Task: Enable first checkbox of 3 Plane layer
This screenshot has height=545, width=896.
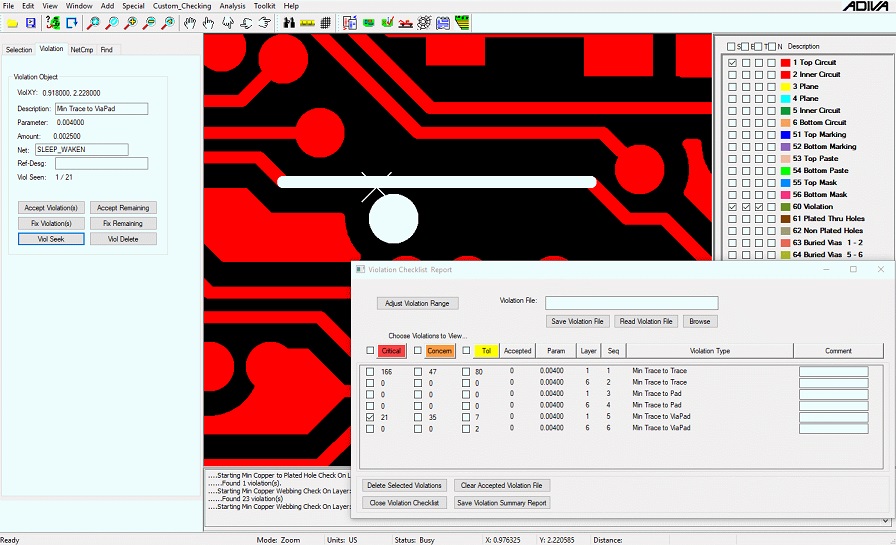Action: click(733, 86)
